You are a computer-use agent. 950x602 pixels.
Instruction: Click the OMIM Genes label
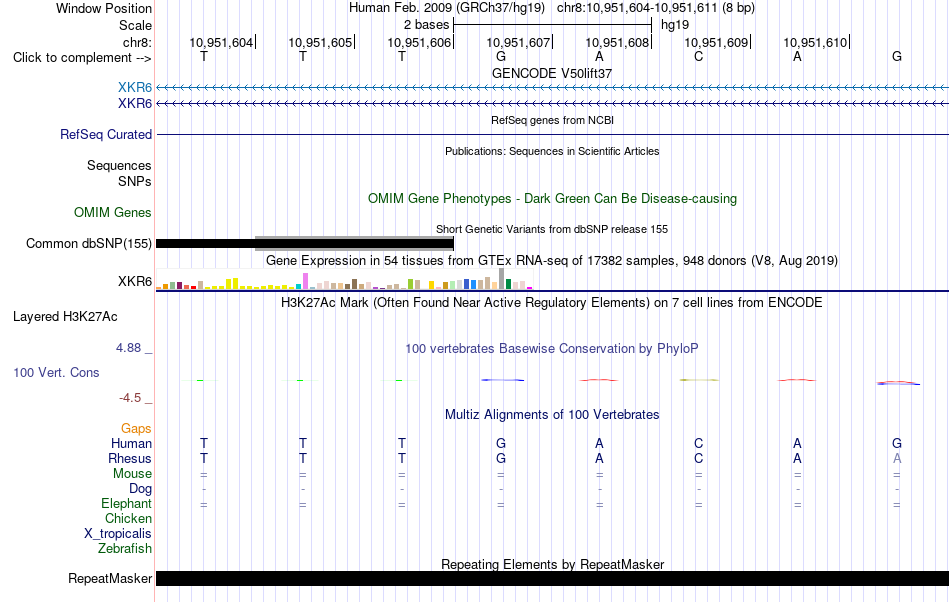pos(113,213)
